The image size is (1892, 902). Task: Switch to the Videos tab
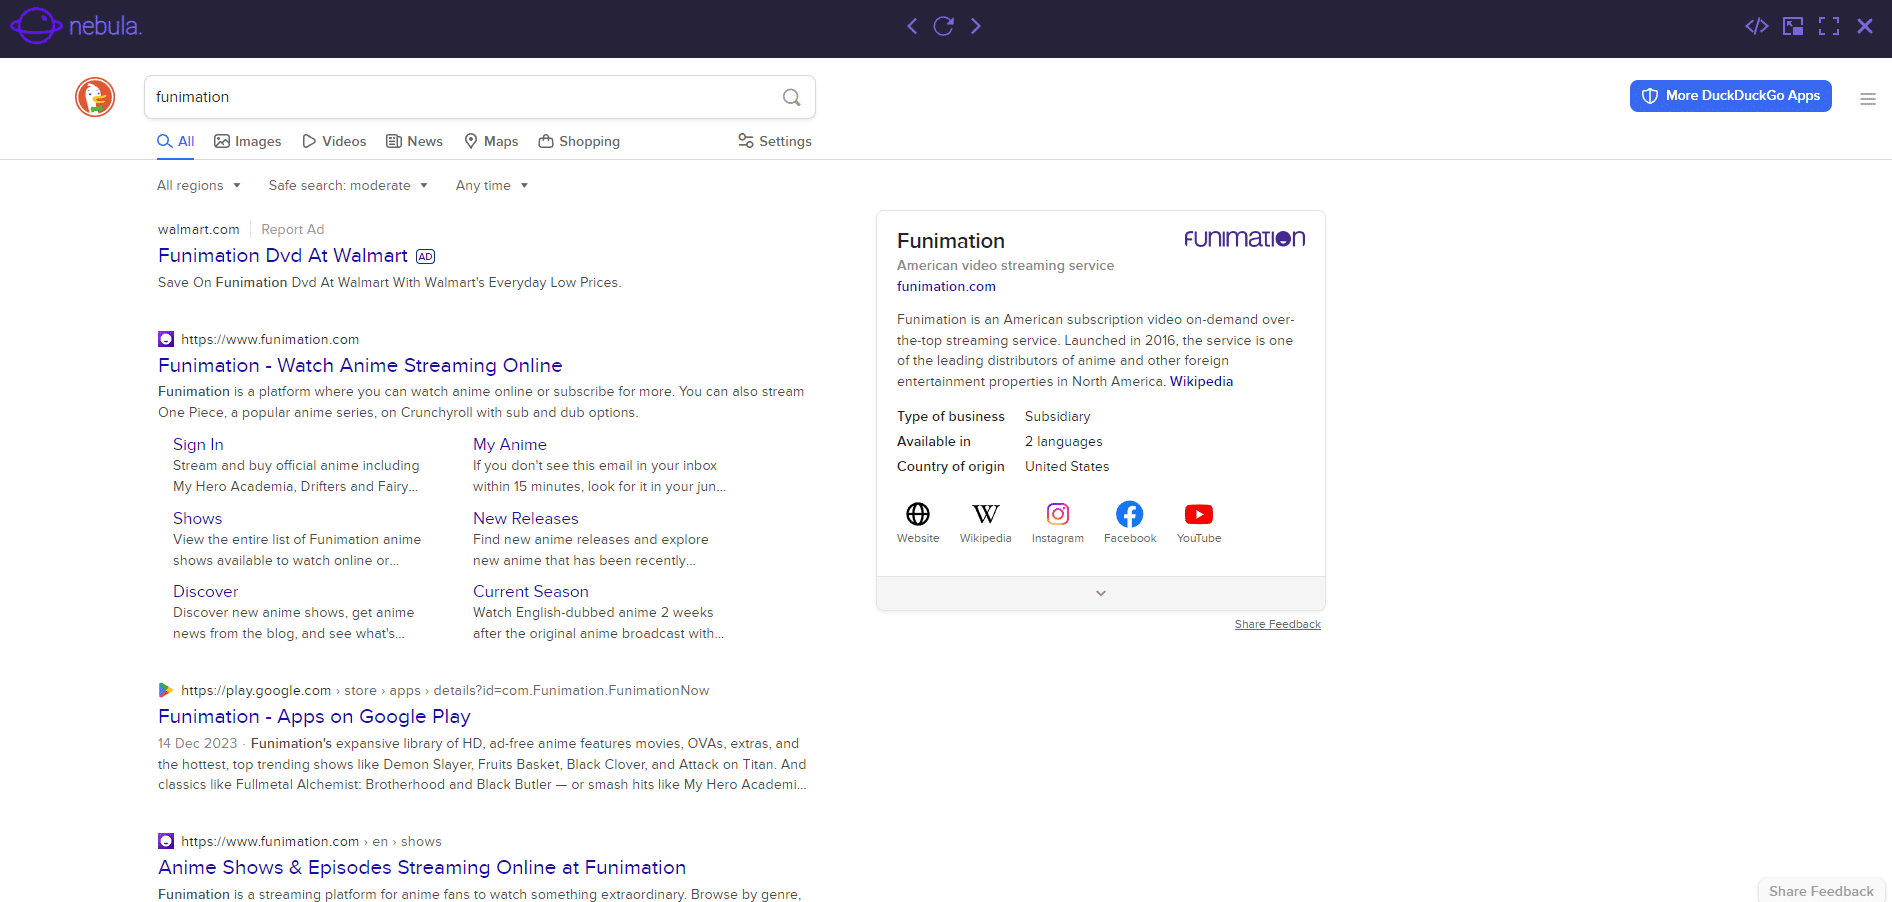[x=334, y=141]
